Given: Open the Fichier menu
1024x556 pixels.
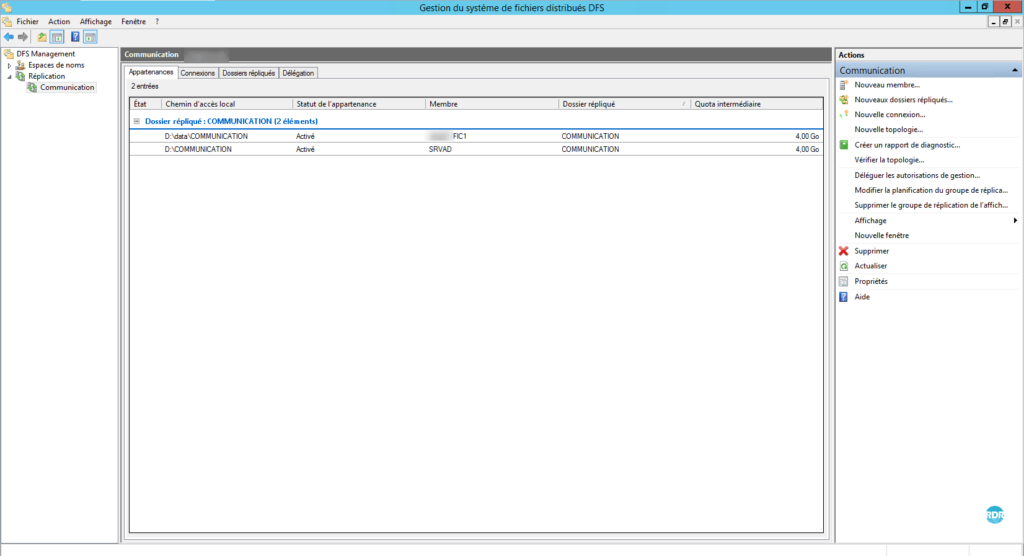Looking at the screenshot, I should [x=27, y=21].
